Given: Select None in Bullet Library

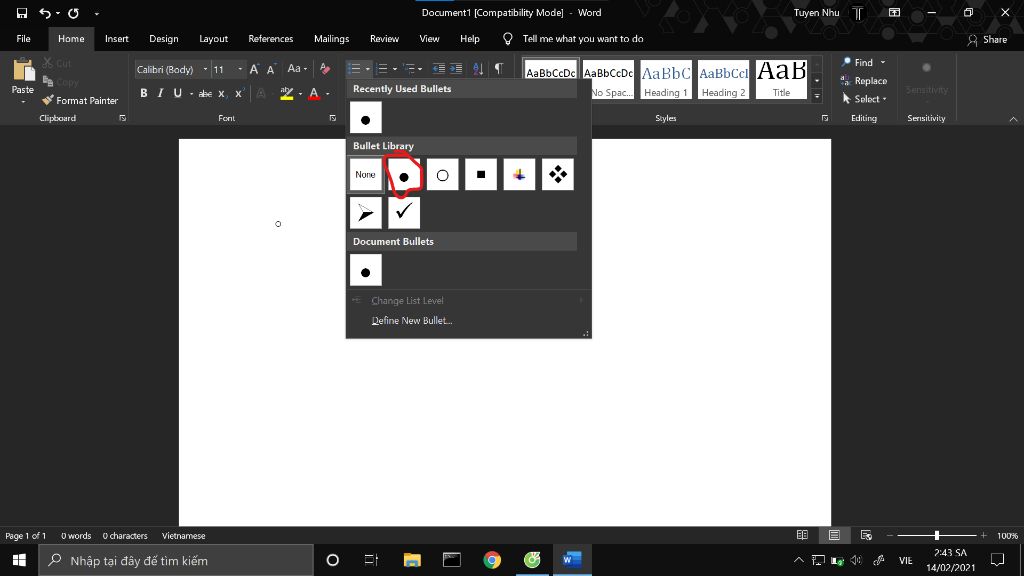Looking at the screenshot, I should point(366,174).
